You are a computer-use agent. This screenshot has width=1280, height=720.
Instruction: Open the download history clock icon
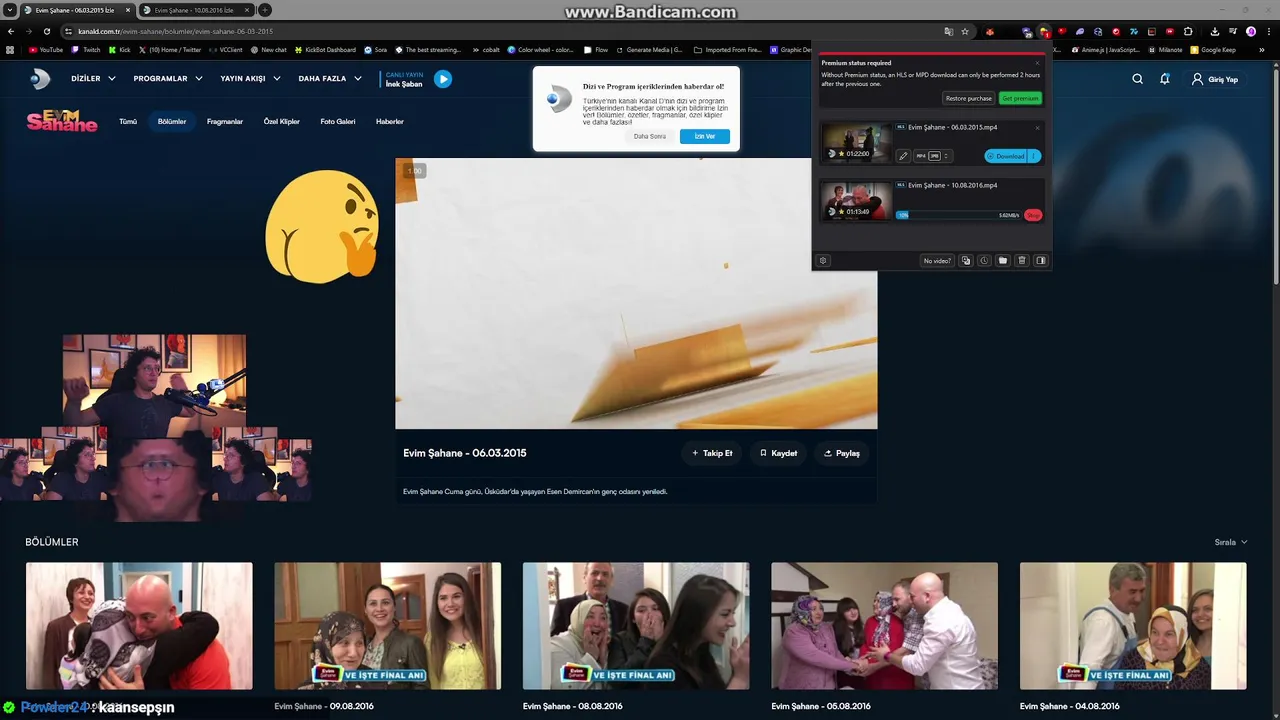point(984,260)
